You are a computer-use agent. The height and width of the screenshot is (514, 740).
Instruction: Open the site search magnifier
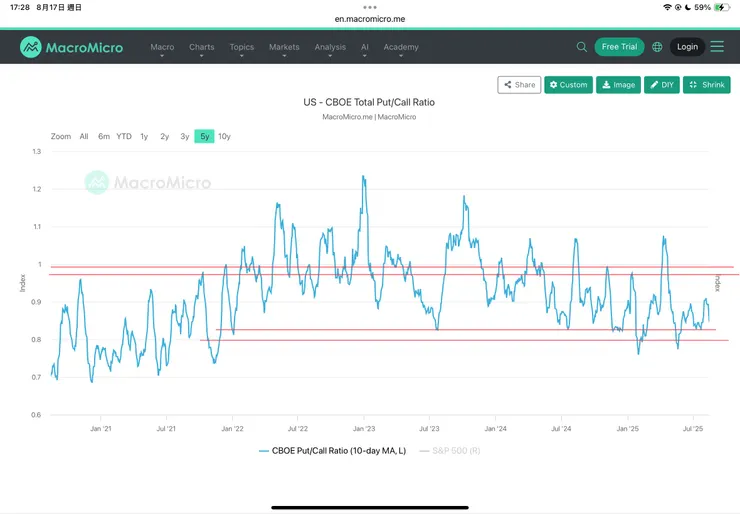point(582,47)
